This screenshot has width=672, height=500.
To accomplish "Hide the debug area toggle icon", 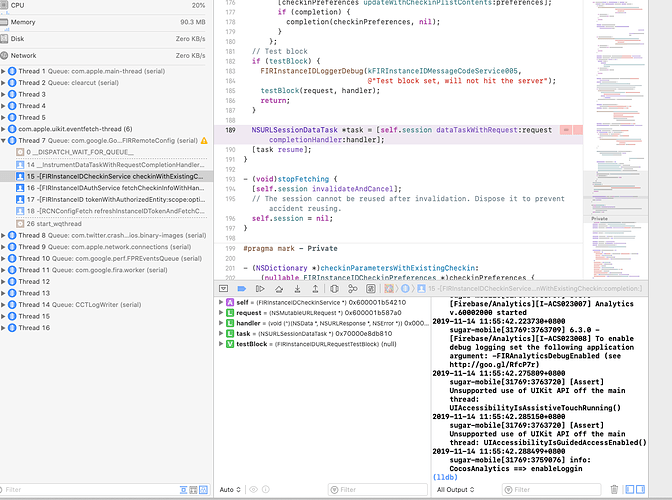I will point(223,289).
